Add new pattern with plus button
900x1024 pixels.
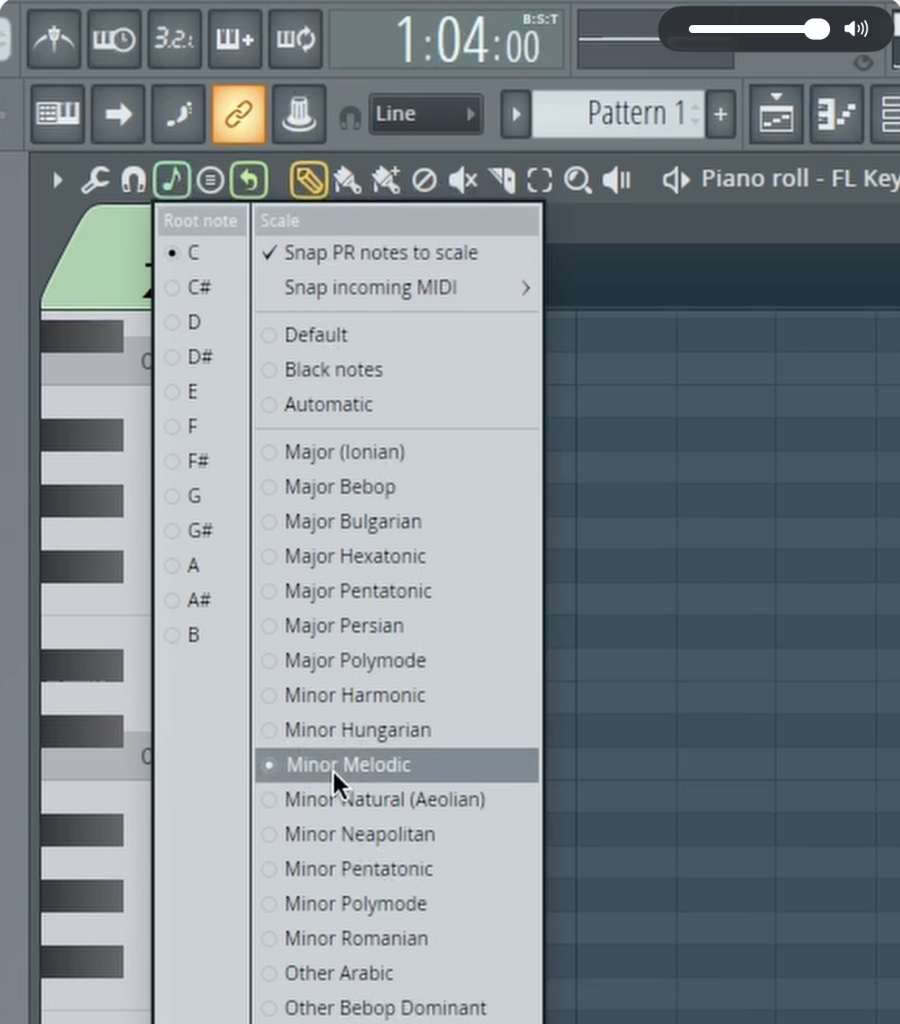pyautogui.click(x=720, y=114)
